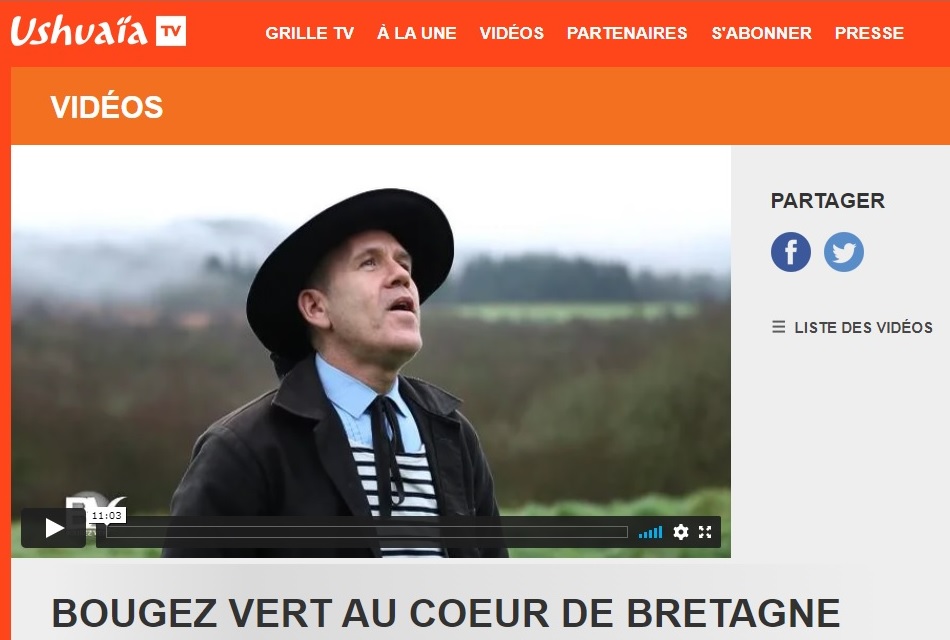Share on Twitter

(x=843, y=252)
